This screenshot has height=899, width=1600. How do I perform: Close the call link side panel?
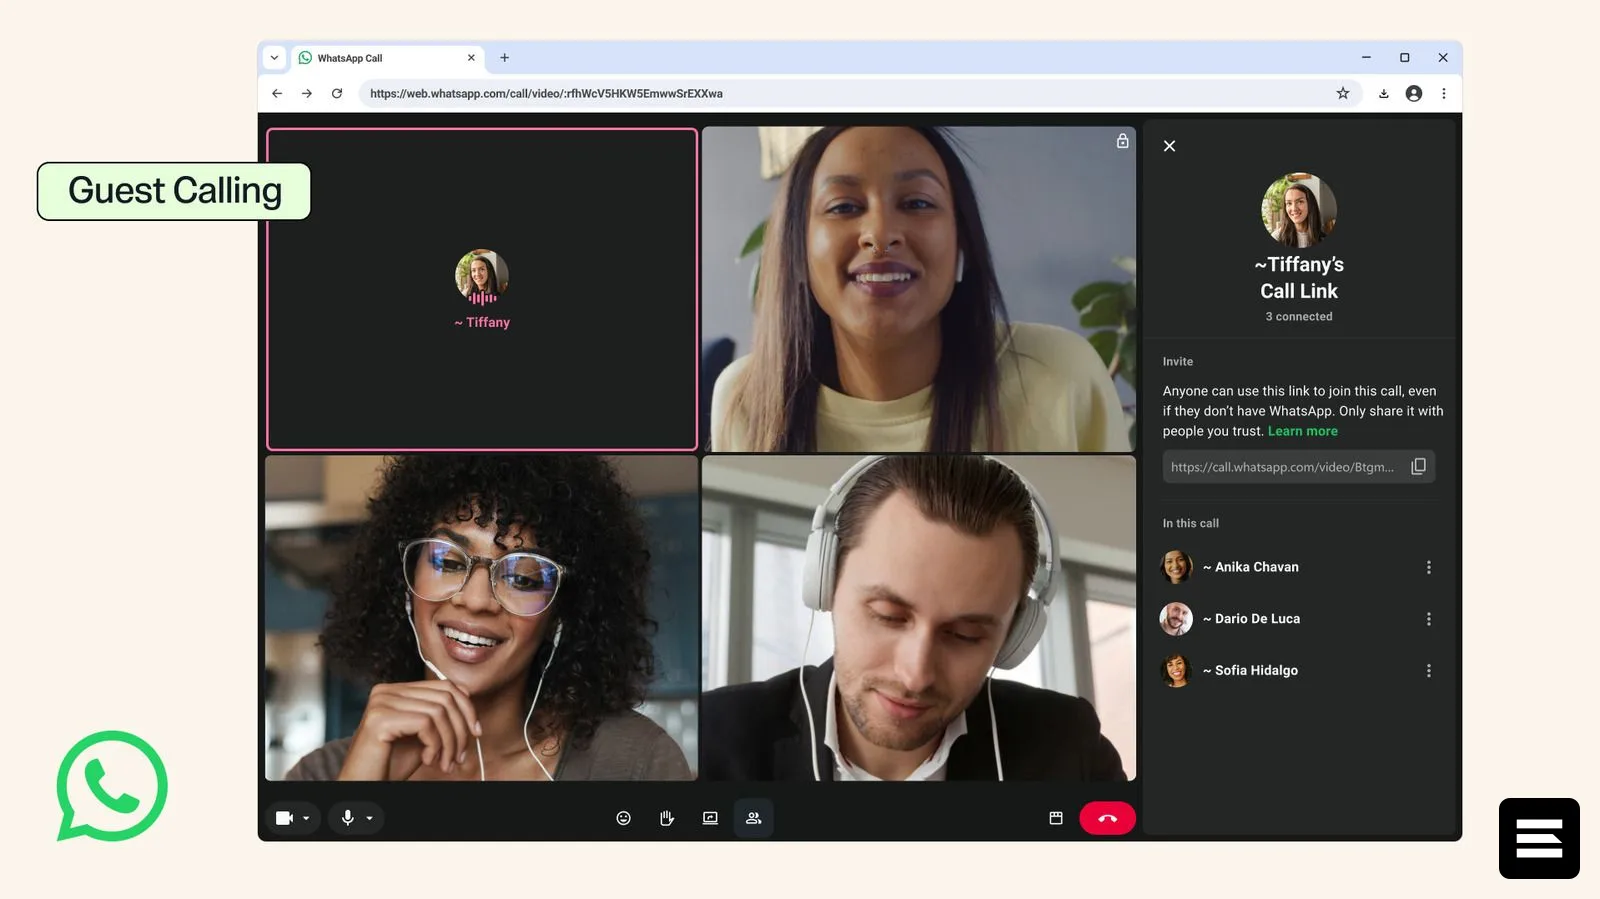point(1169,146)
